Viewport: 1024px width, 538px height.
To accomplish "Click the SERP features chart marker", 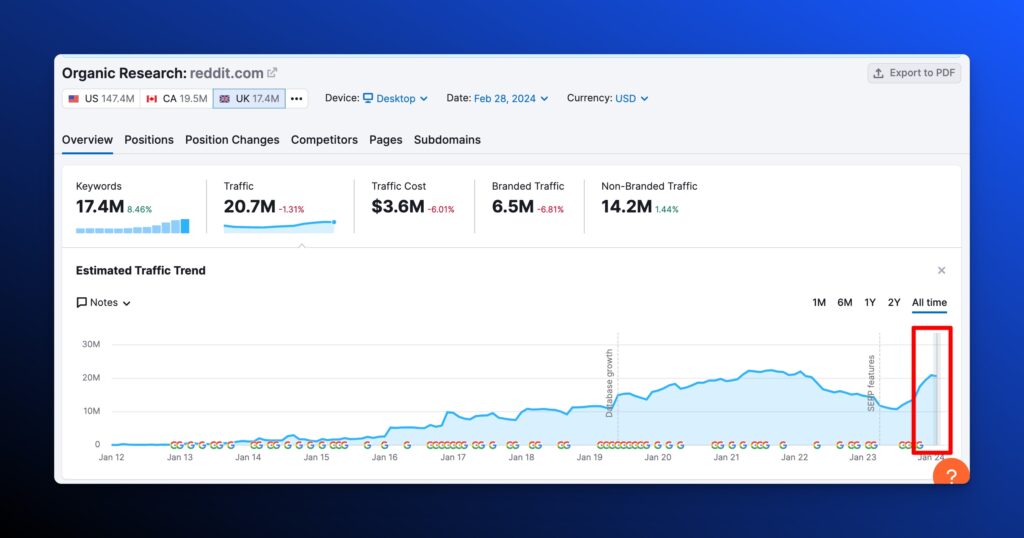I will coord(872,383).
